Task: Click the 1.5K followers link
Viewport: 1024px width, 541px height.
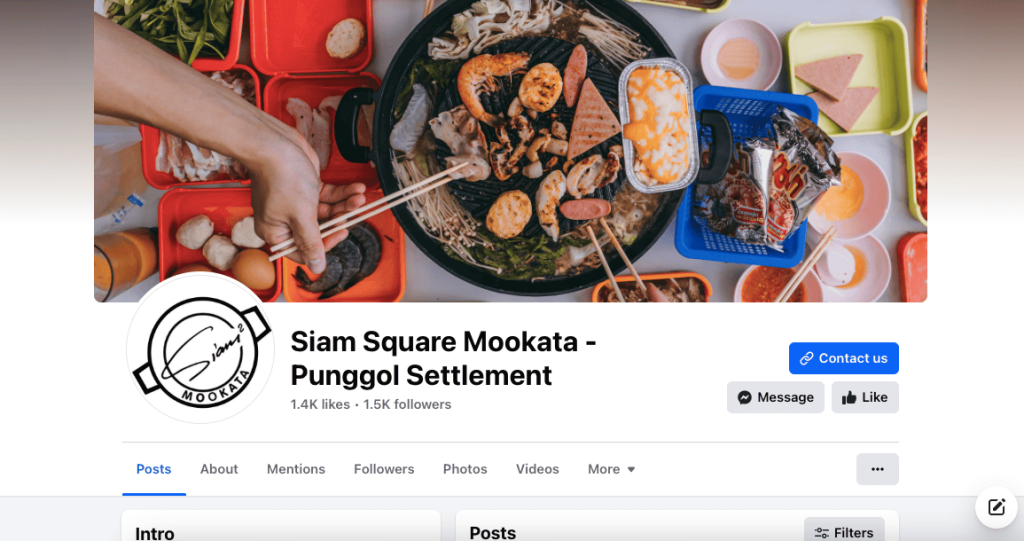Action: tap(408, 404)
